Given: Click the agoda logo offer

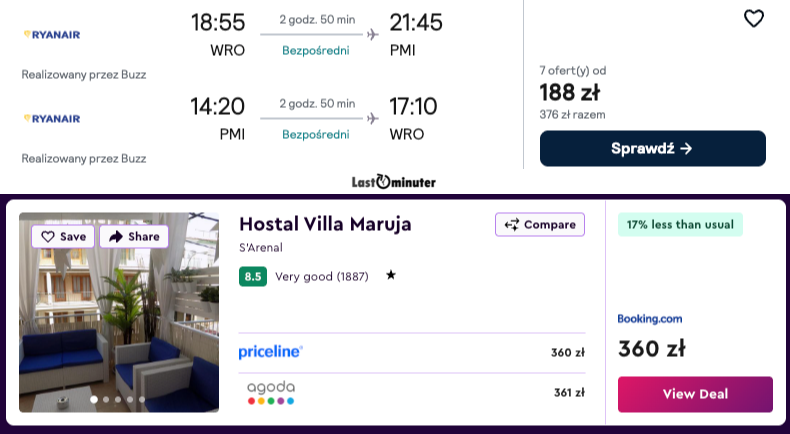Looking at the screenshot, I should (x=271, y=392).
